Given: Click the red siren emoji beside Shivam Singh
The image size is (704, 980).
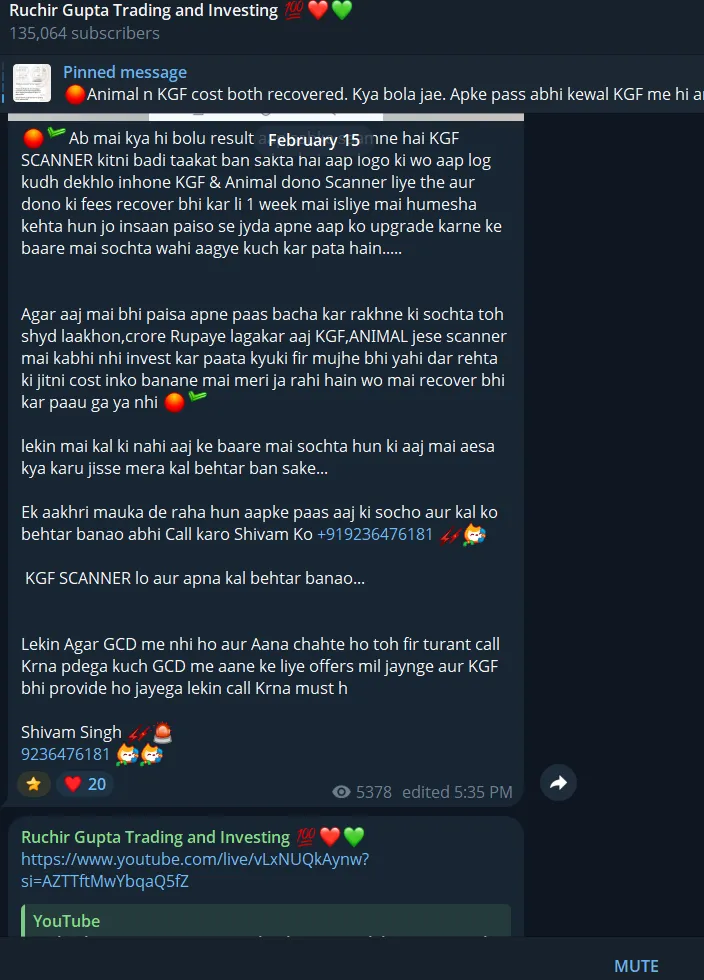Looking at the screenshot, I should [x=162, y=732].
